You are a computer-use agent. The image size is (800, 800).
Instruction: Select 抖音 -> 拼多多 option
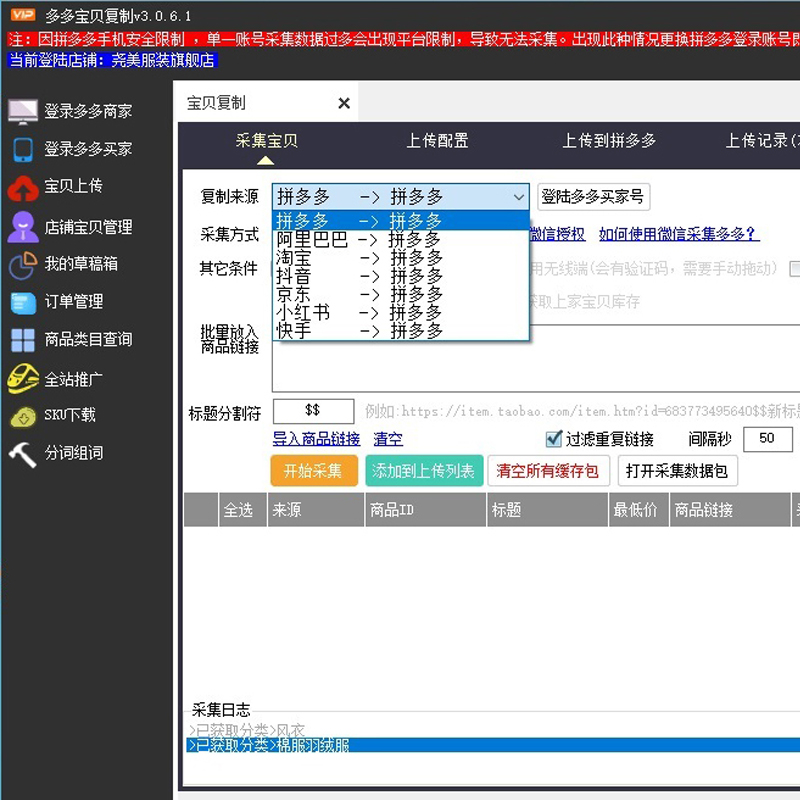(x=401, y=276)
